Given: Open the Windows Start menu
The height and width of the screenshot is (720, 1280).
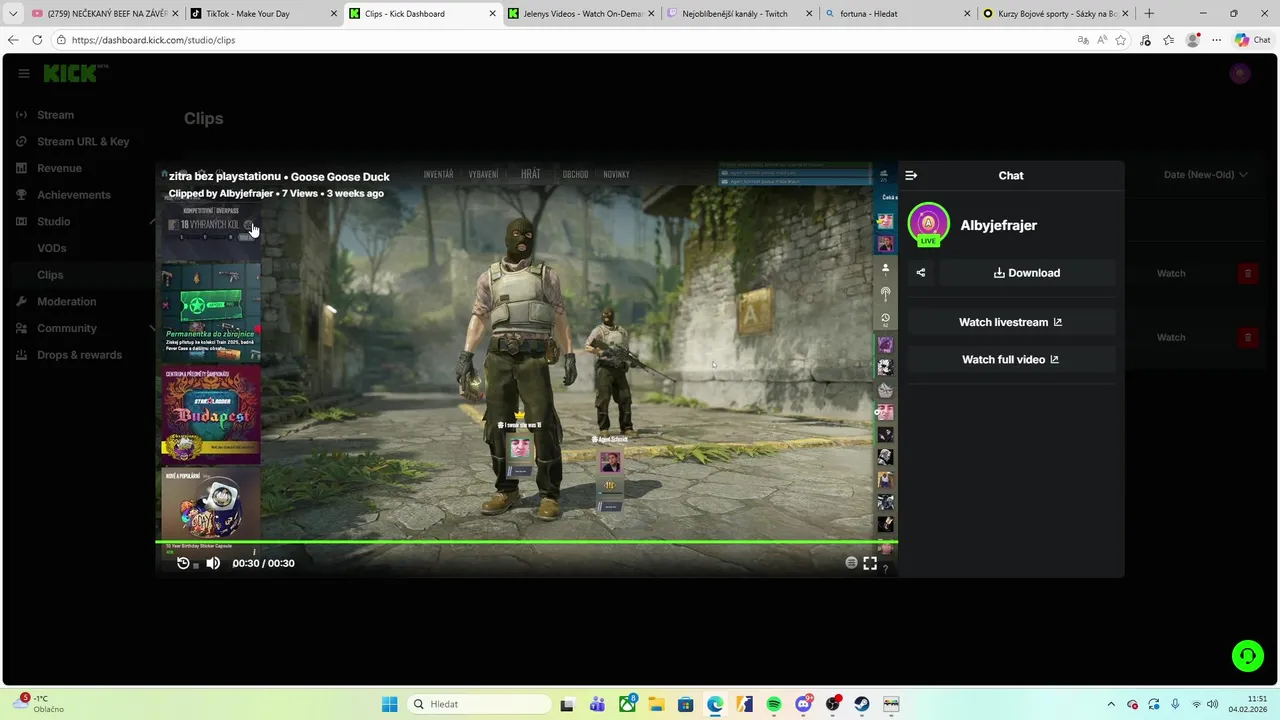Looking at the screenshot, I should click(x=390, y=704).
